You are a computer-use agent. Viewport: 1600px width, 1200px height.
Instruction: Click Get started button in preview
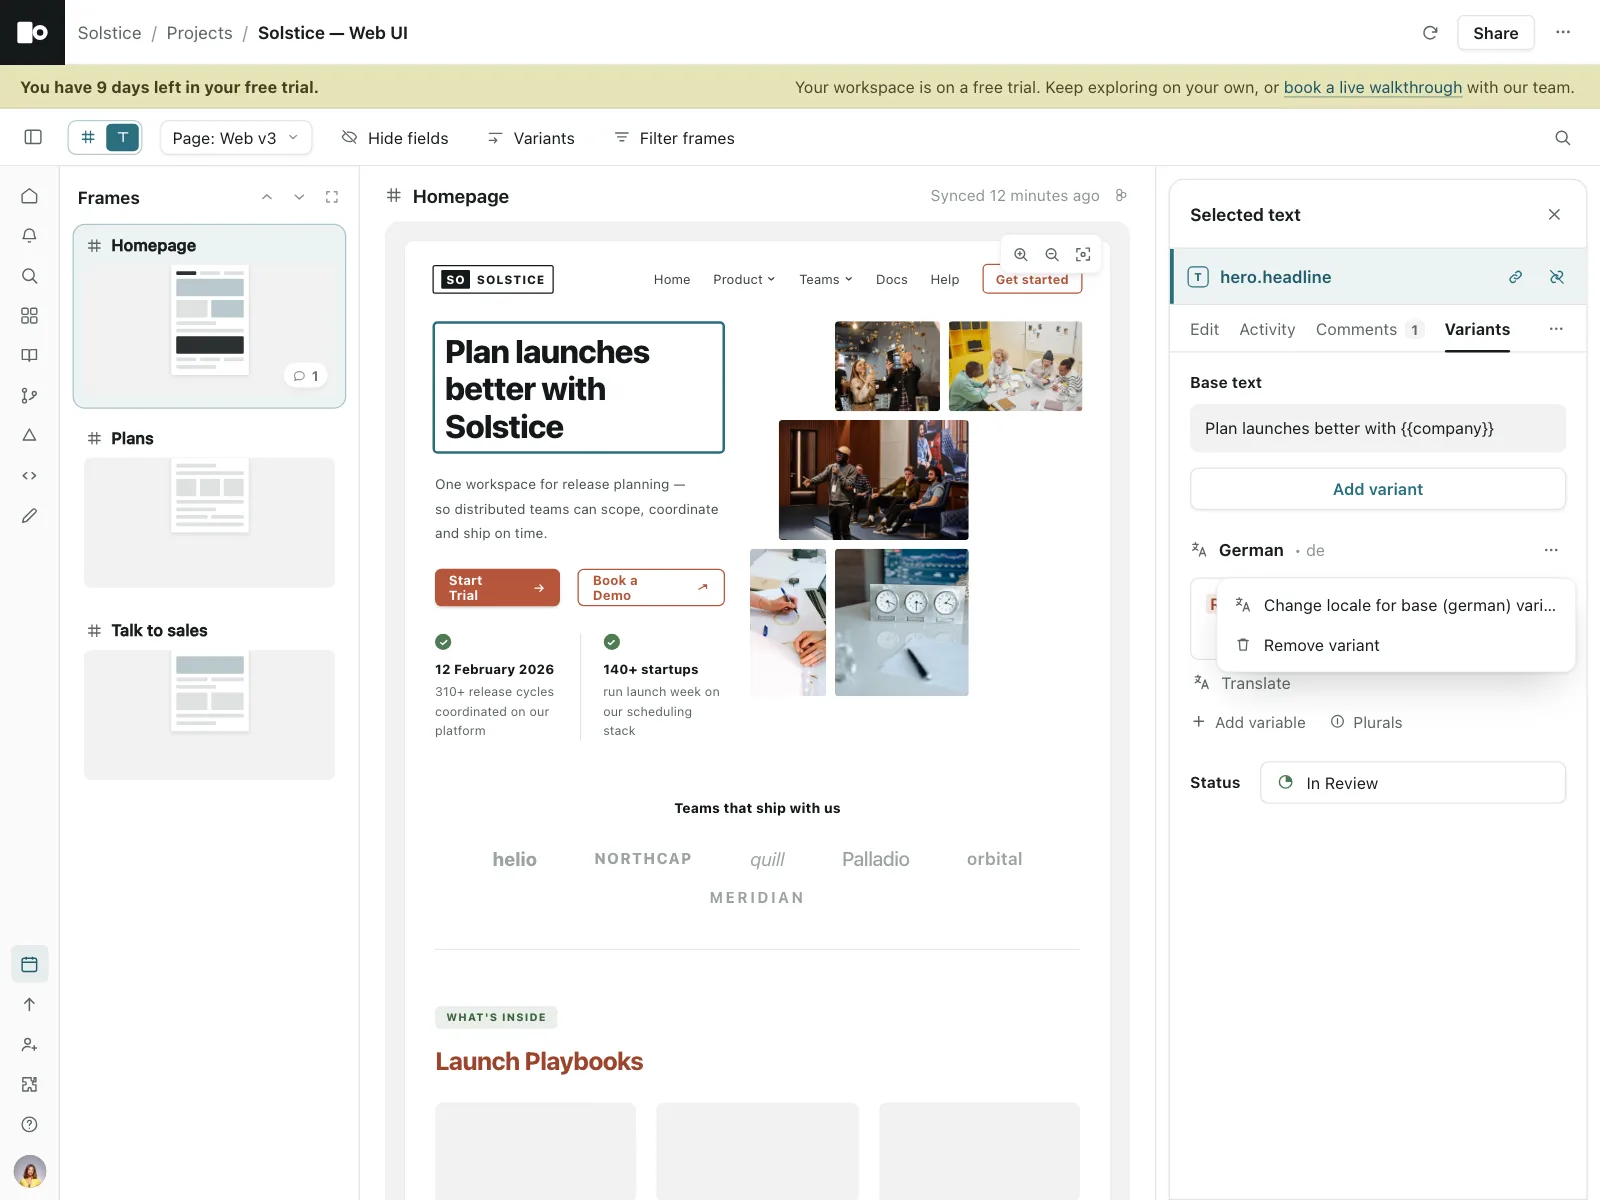1032,279
